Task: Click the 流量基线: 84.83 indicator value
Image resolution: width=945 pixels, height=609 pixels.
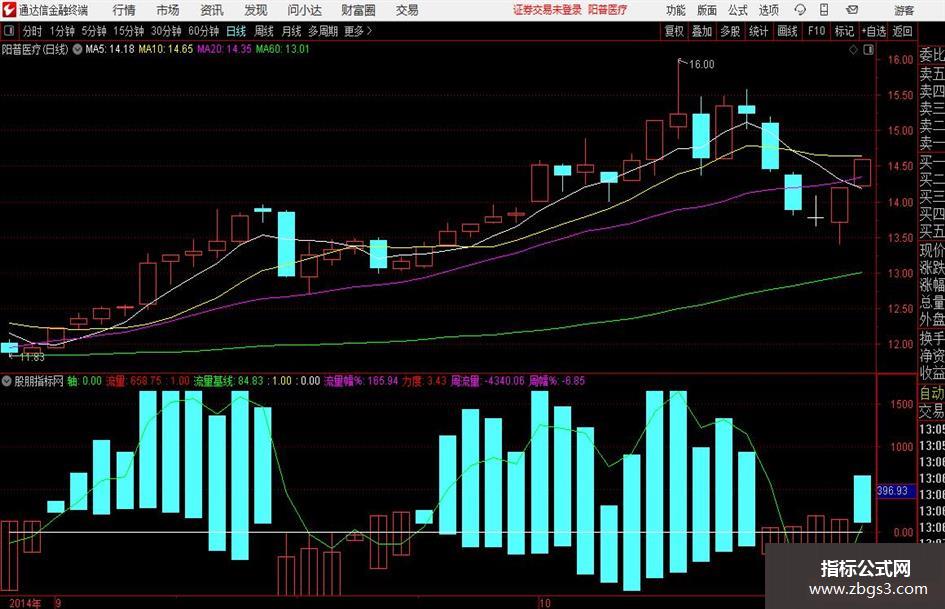Action: coord(228,381)
